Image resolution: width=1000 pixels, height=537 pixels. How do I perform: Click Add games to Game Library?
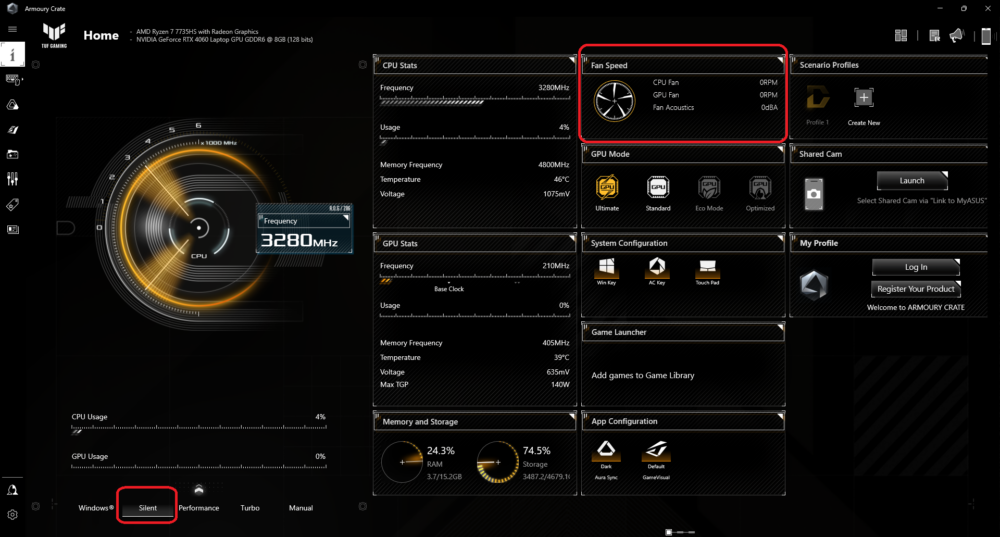643,375
